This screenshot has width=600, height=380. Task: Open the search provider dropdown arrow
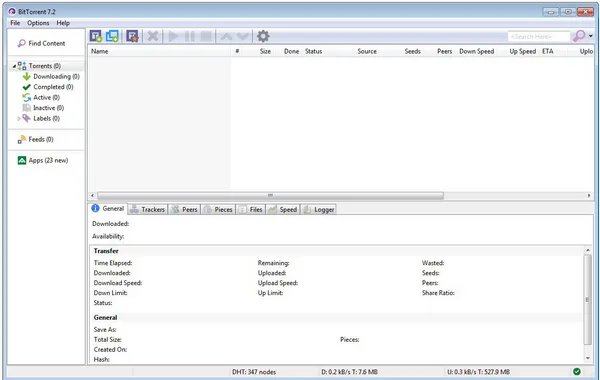click(x=590, y=36)
